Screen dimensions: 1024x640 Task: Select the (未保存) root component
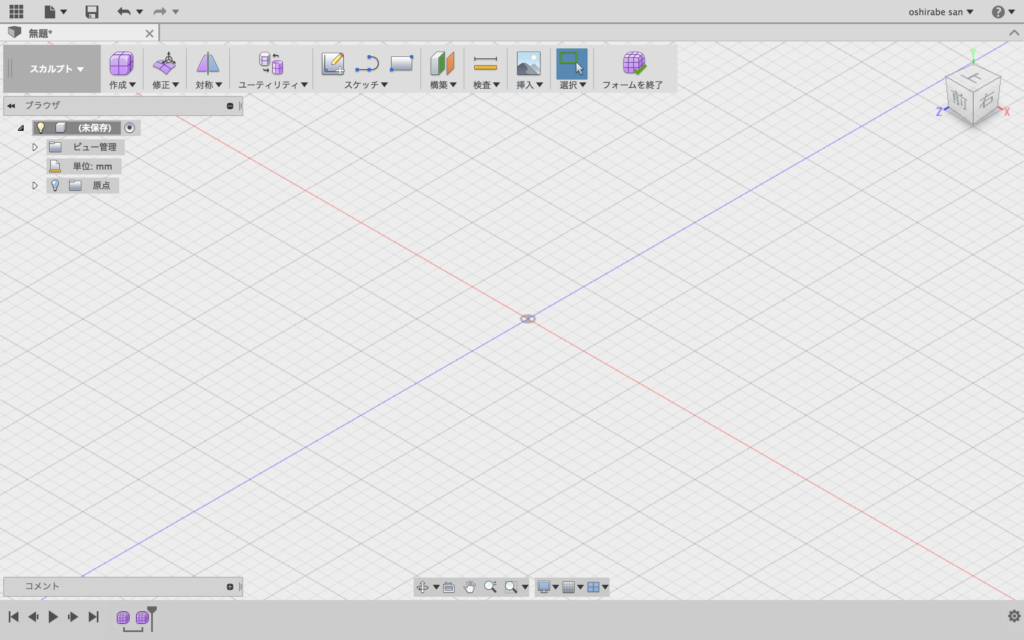tap(94, 128)
